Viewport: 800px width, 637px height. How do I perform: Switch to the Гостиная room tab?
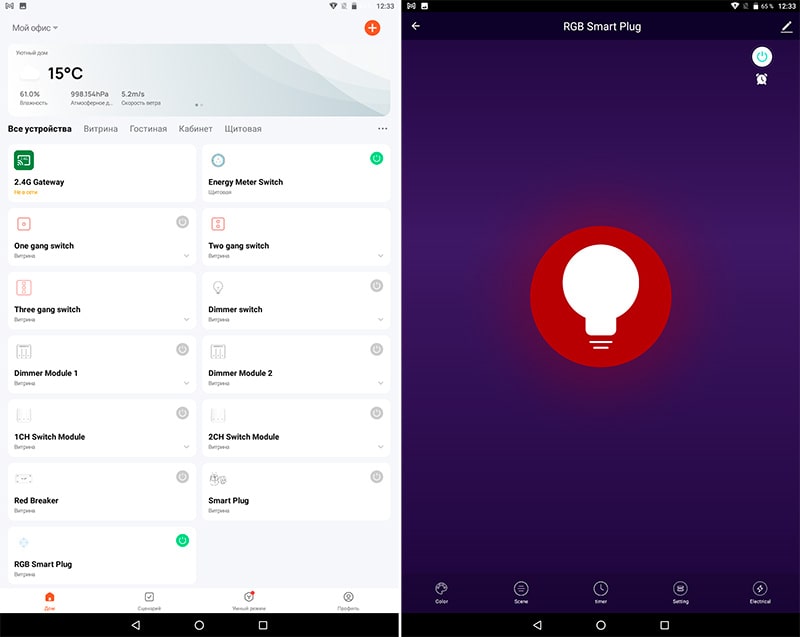[148, 129]
